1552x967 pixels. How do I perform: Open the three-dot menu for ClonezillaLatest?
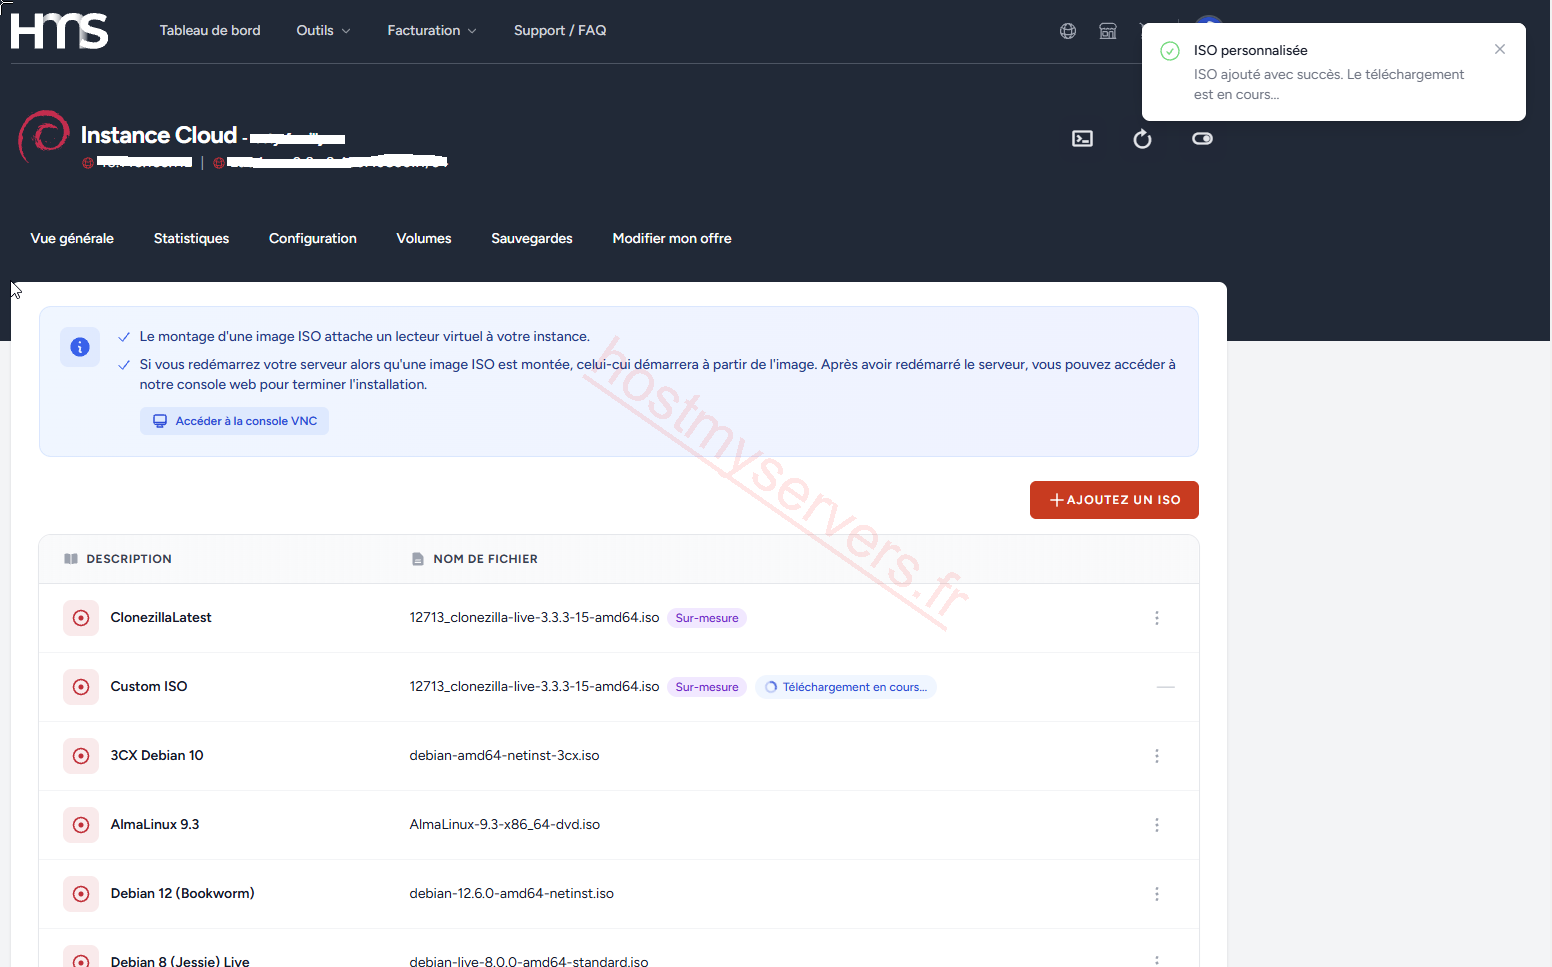coord(1157,618)
